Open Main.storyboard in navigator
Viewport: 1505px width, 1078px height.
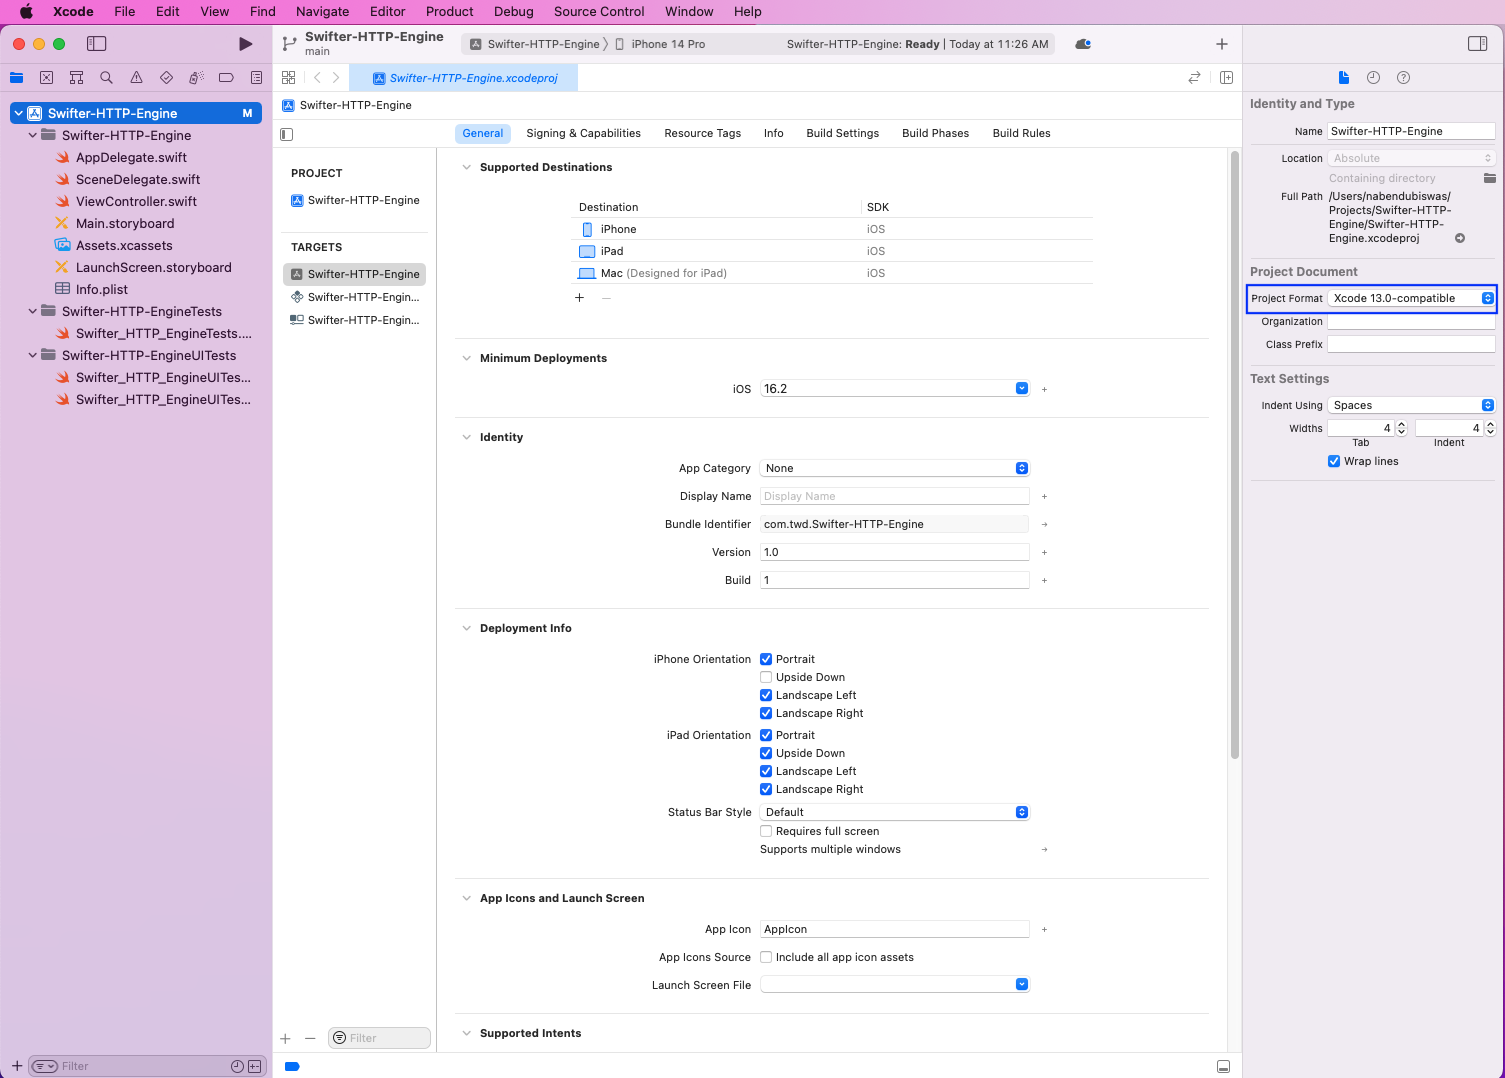click(x=125, y=223)
